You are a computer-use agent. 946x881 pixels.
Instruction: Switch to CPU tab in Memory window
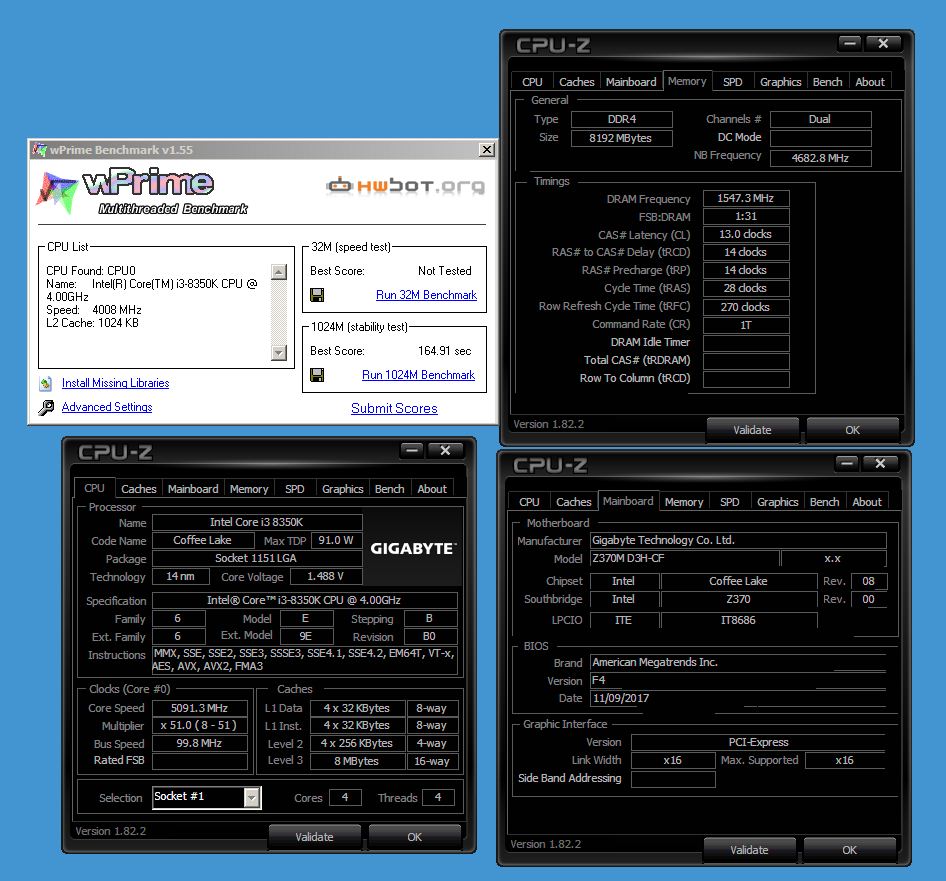pyautogui.click(x=532, y=82)
